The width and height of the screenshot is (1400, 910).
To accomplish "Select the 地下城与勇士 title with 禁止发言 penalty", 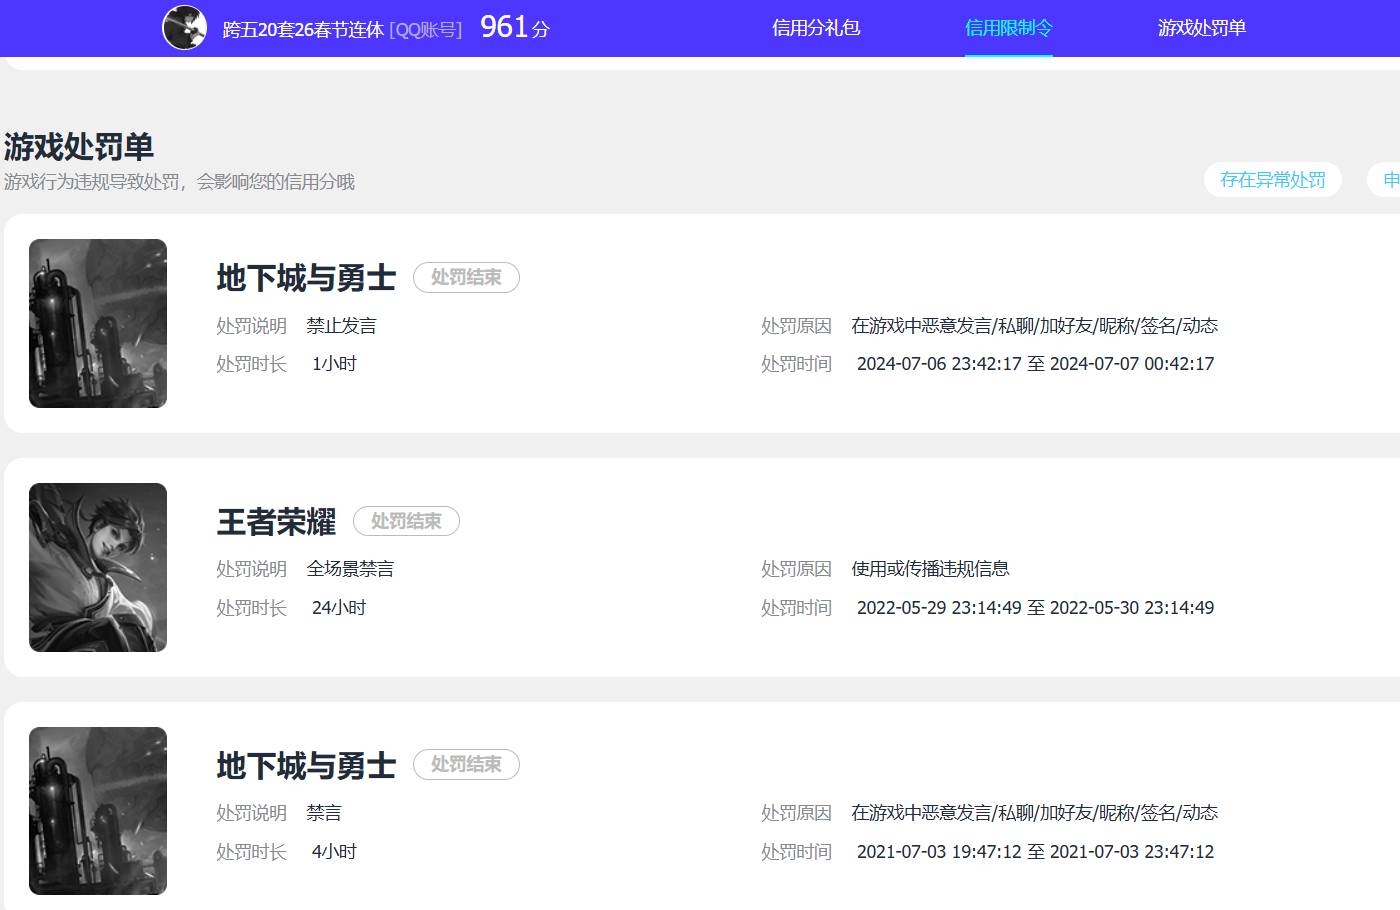I will tap(307, 277).
